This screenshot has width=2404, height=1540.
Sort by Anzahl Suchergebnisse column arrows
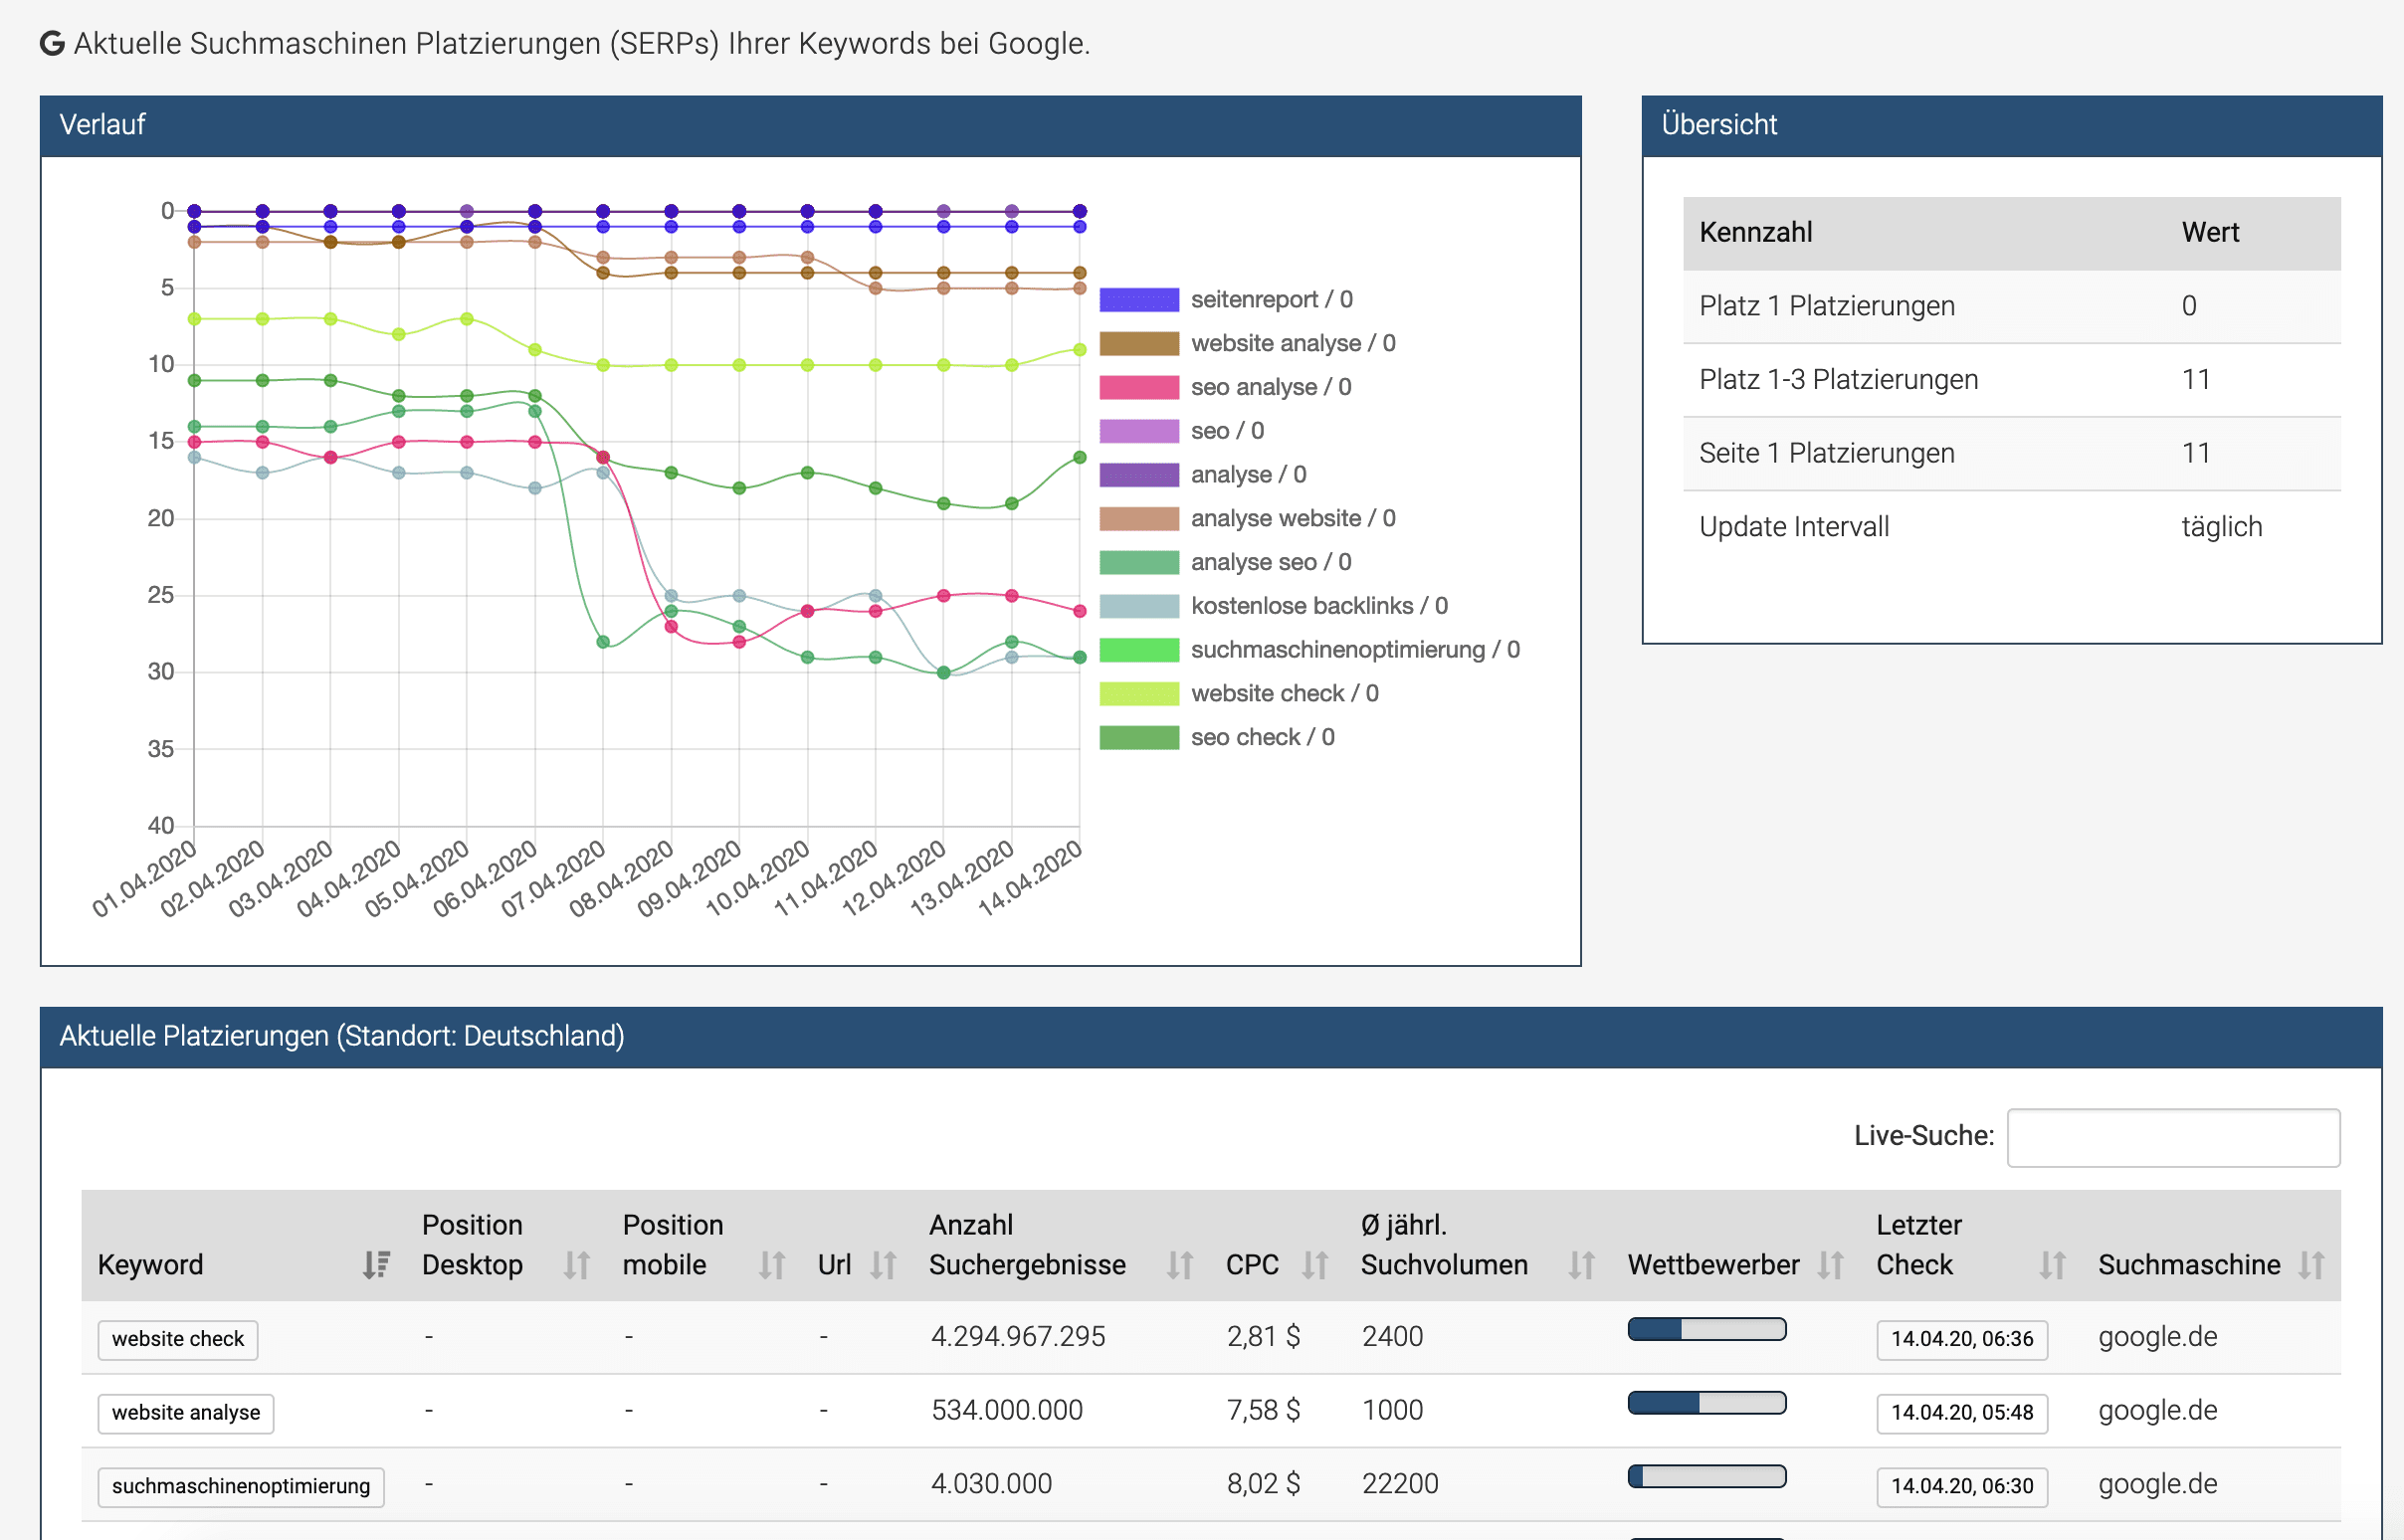click(x=1179, y=1263)
